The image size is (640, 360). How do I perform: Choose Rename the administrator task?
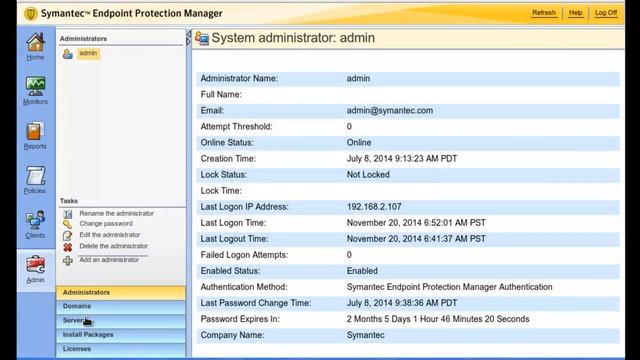(116, 213)
